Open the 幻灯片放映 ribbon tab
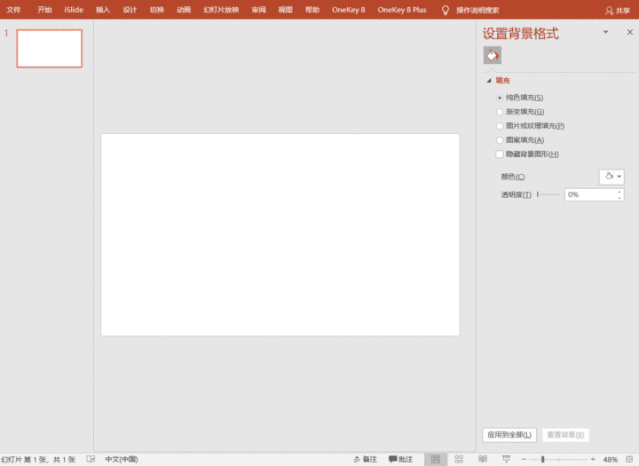 click(x=221, y=10)
